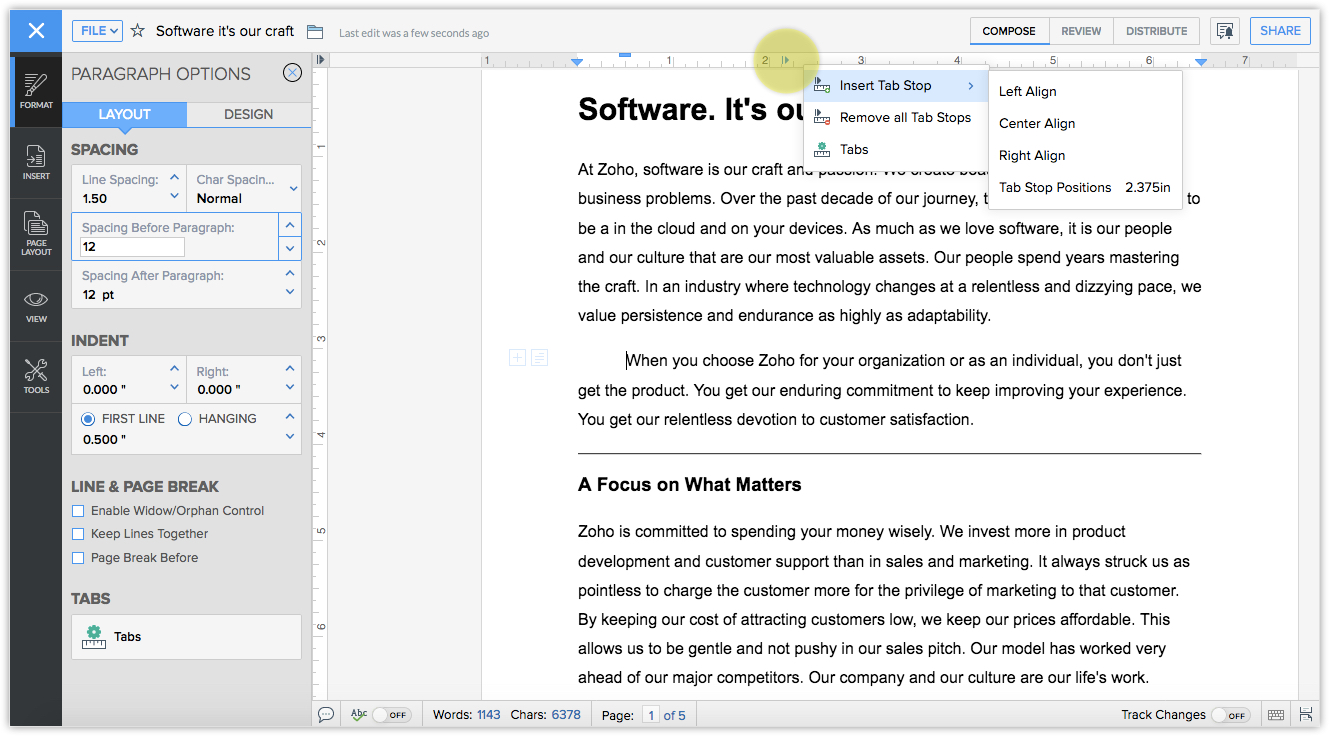Viewport: 1329px width, 736px height.
Task: Switch to the DESIGN tab
Action: (248, 114)
